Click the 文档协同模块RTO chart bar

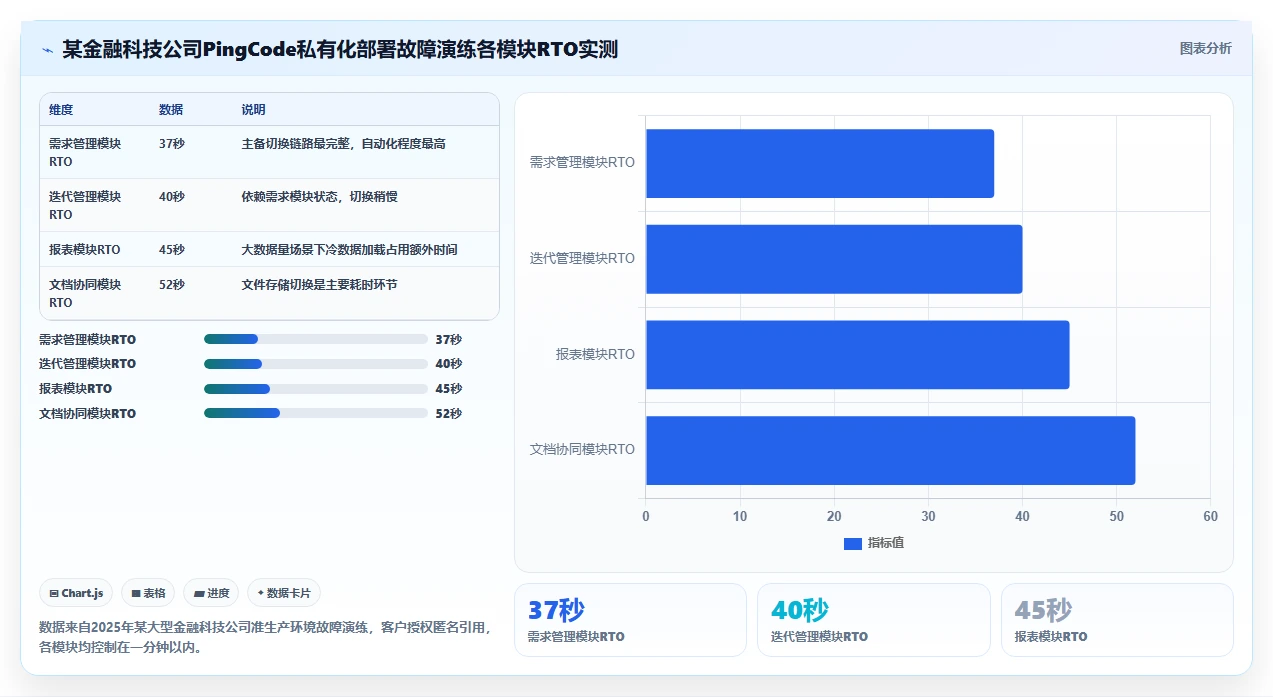[890, 450]
